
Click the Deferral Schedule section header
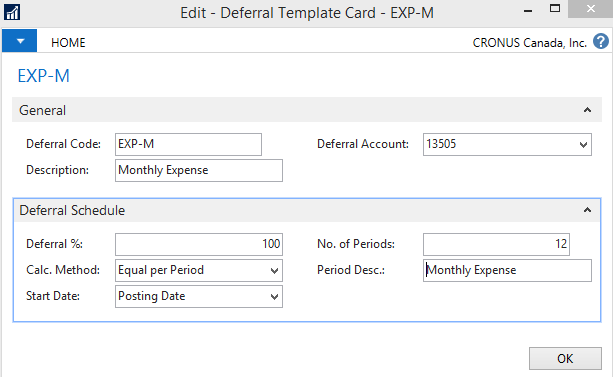(307, 210)
